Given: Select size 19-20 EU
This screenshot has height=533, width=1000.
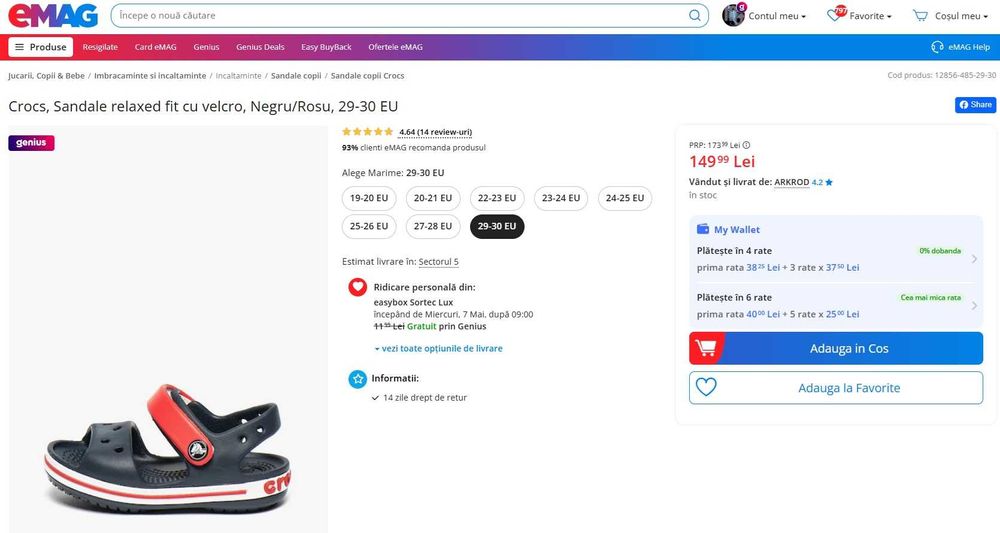Looking at the screenshot, I should pos(369,198).
